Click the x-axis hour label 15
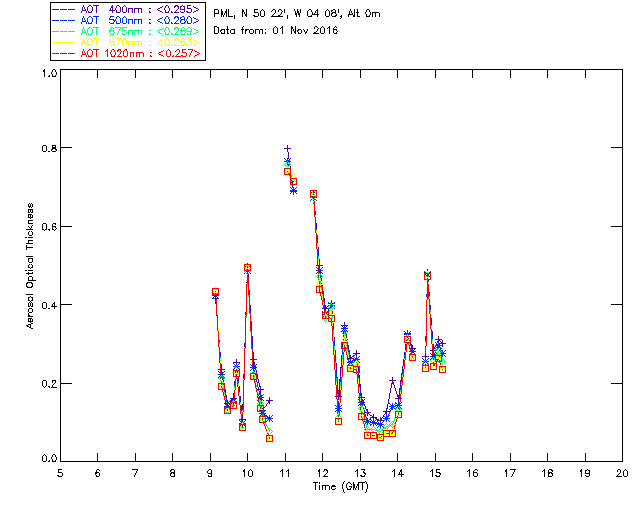The height and width of the screenshot is (512, 640). pos(435,473)
